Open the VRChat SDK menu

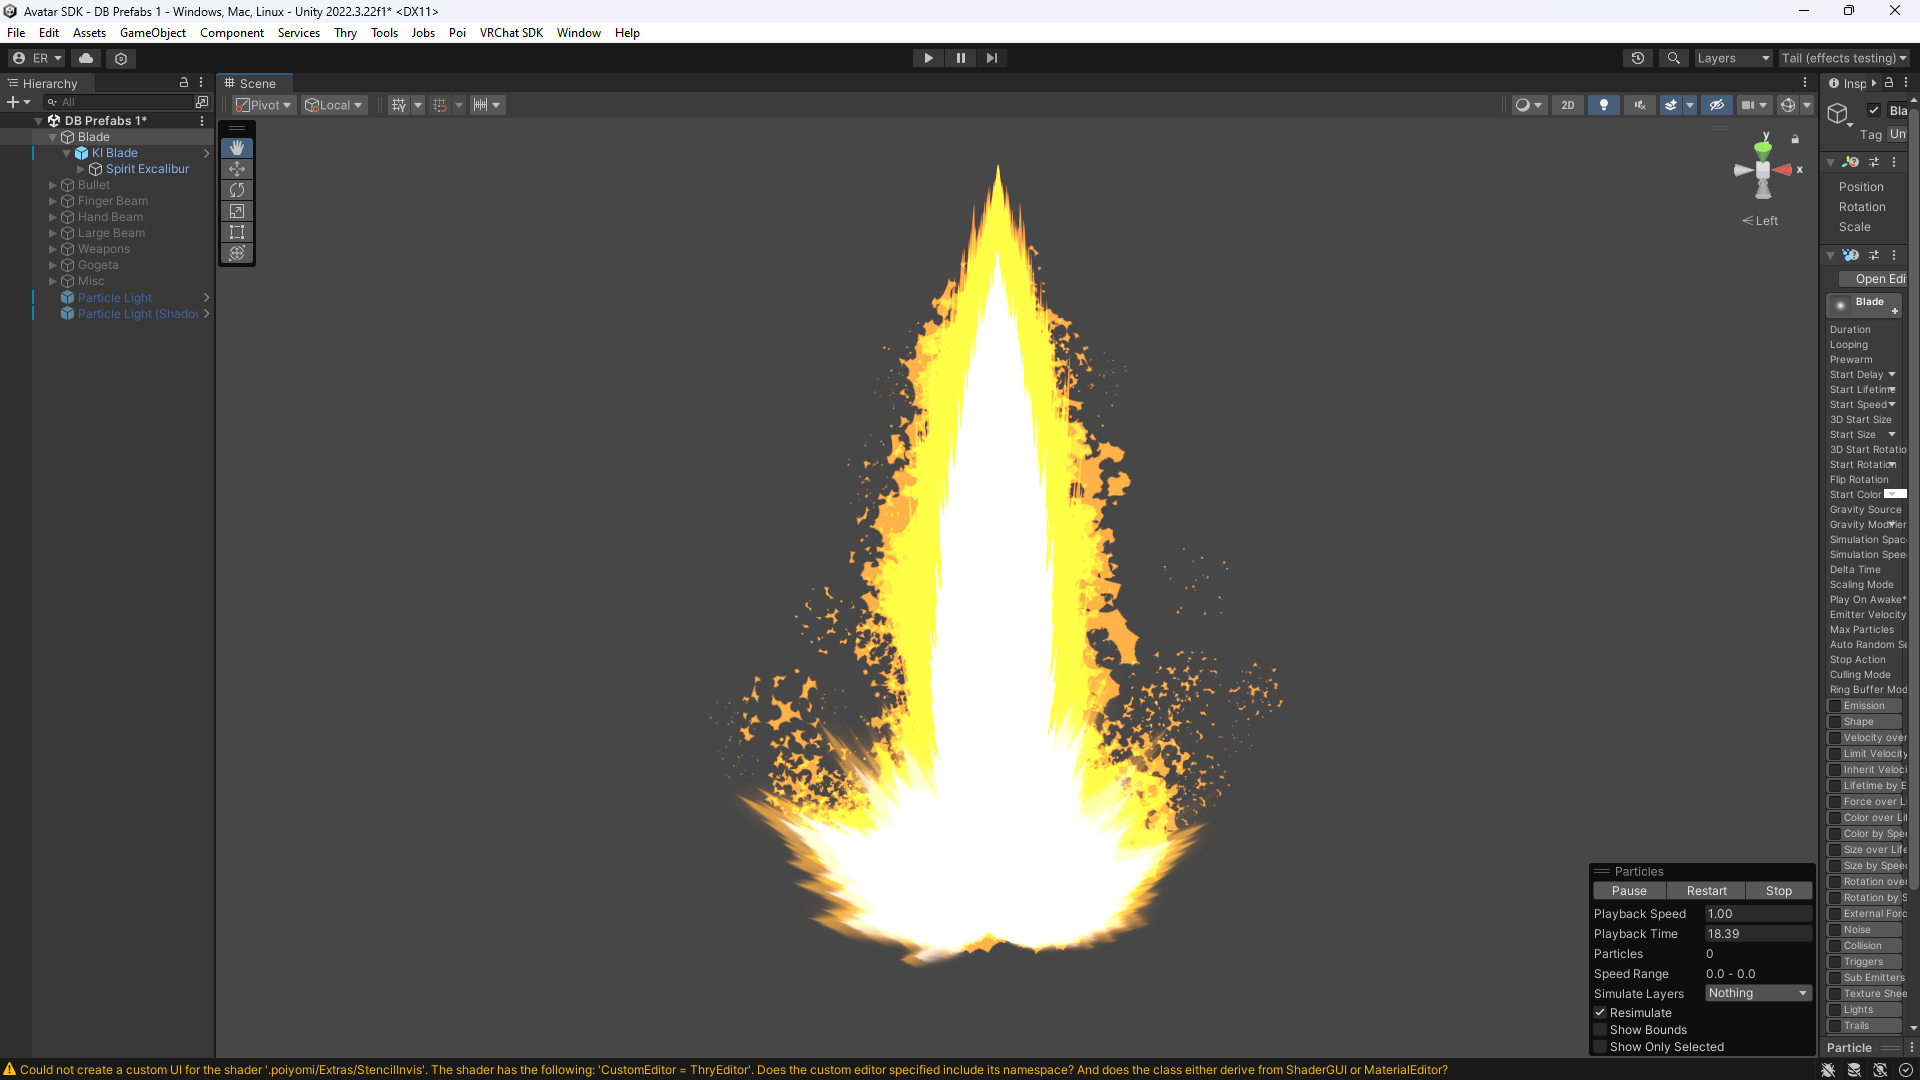511,33
